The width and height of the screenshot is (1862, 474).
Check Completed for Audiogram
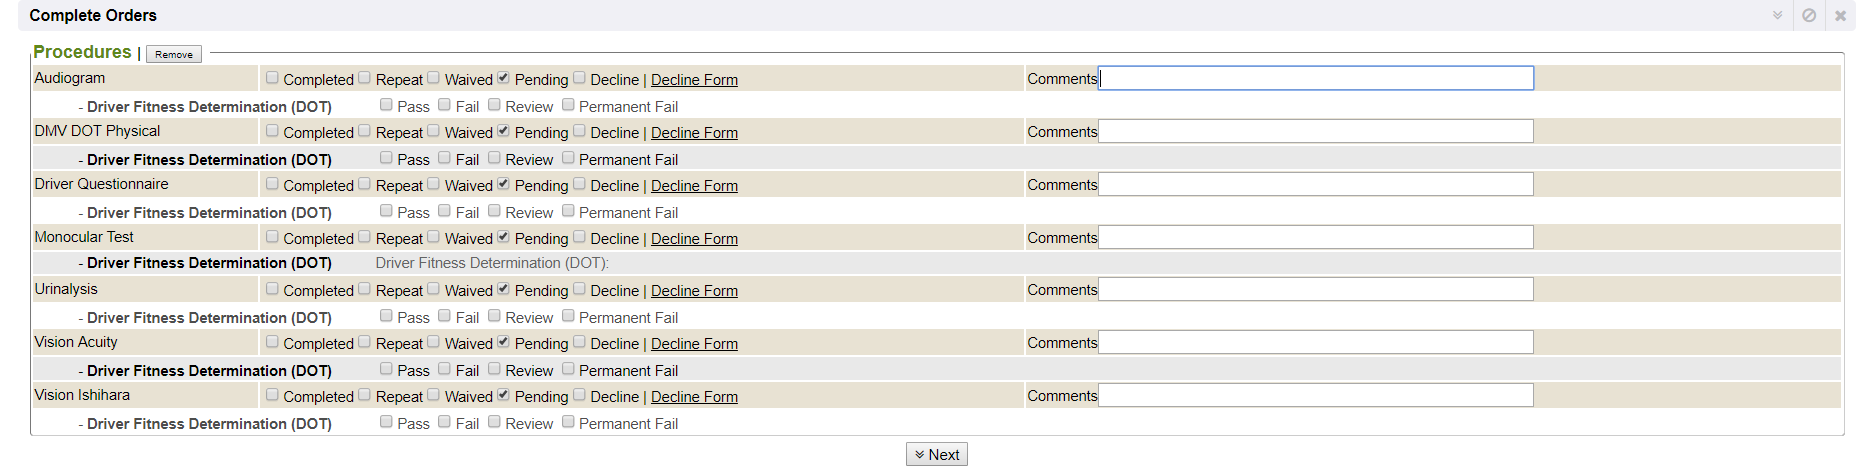(x=272, y=78)
